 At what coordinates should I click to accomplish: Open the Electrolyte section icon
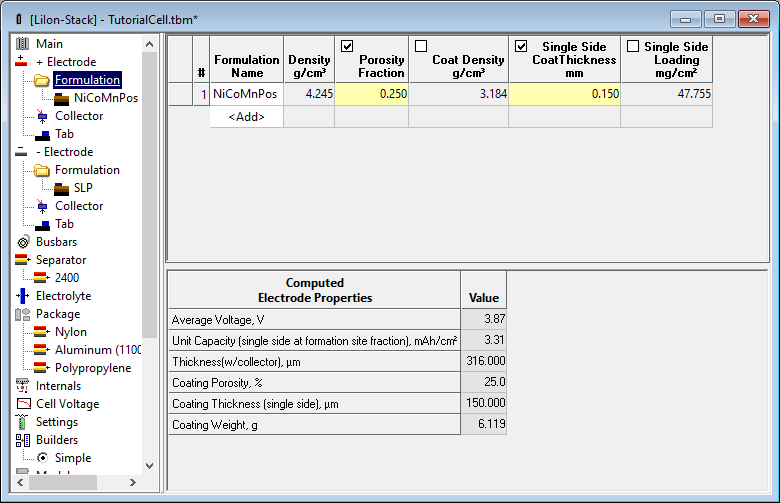(x=22, y=296)
